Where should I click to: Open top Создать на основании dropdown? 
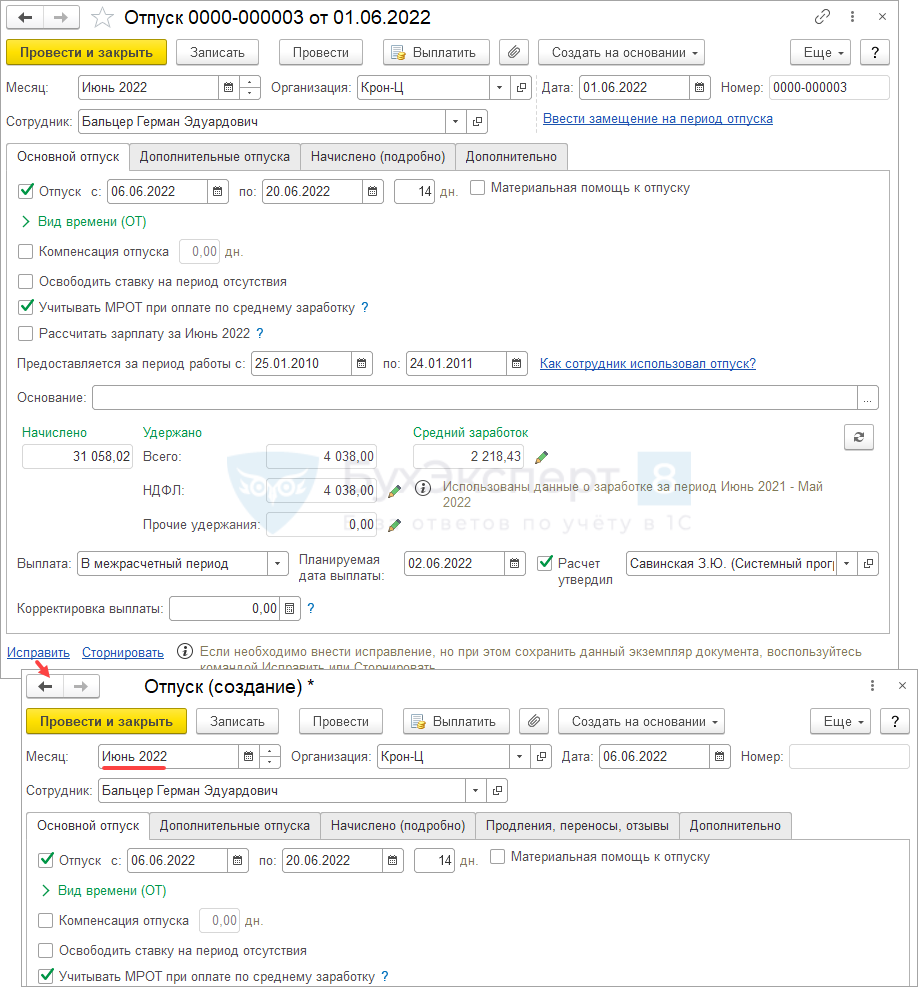pyautogui.click(x=620, y=52)
